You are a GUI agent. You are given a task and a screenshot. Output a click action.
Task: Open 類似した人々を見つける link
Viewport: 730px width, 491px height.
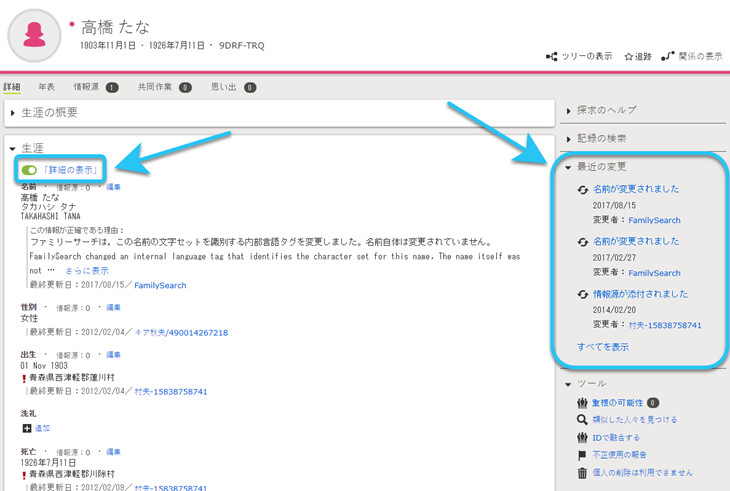point(635,420)
